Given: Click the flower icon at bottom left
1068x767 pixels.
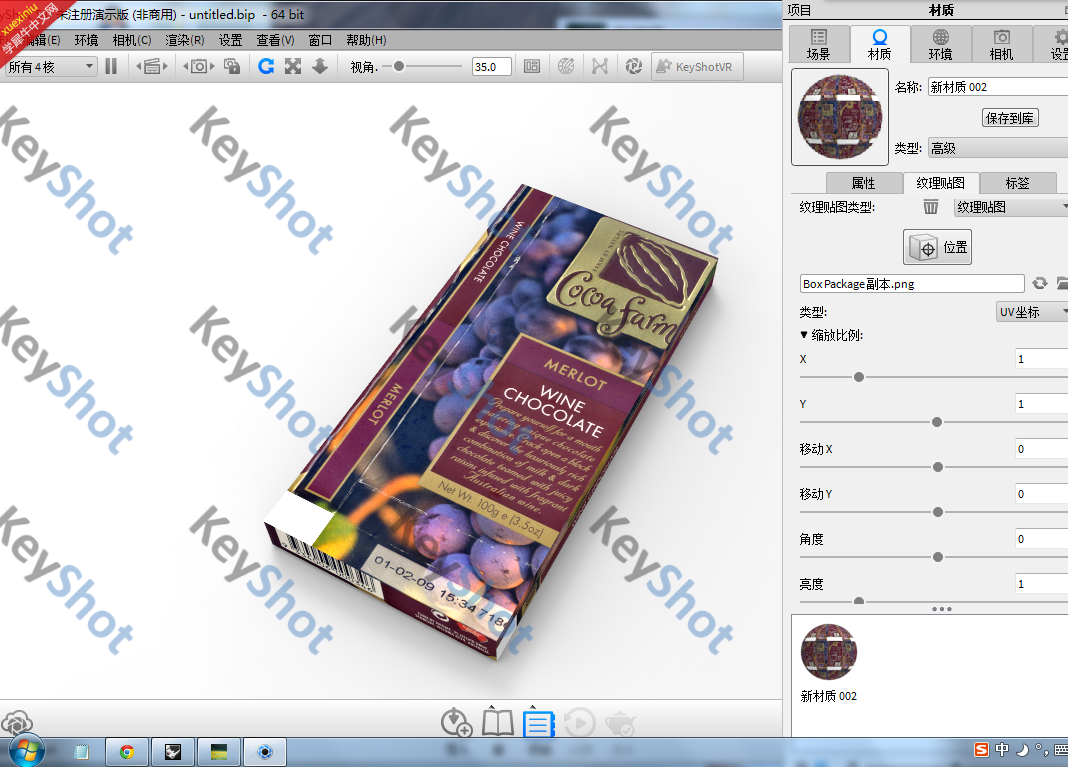Looking at the screenshot, I should (17, 722).
